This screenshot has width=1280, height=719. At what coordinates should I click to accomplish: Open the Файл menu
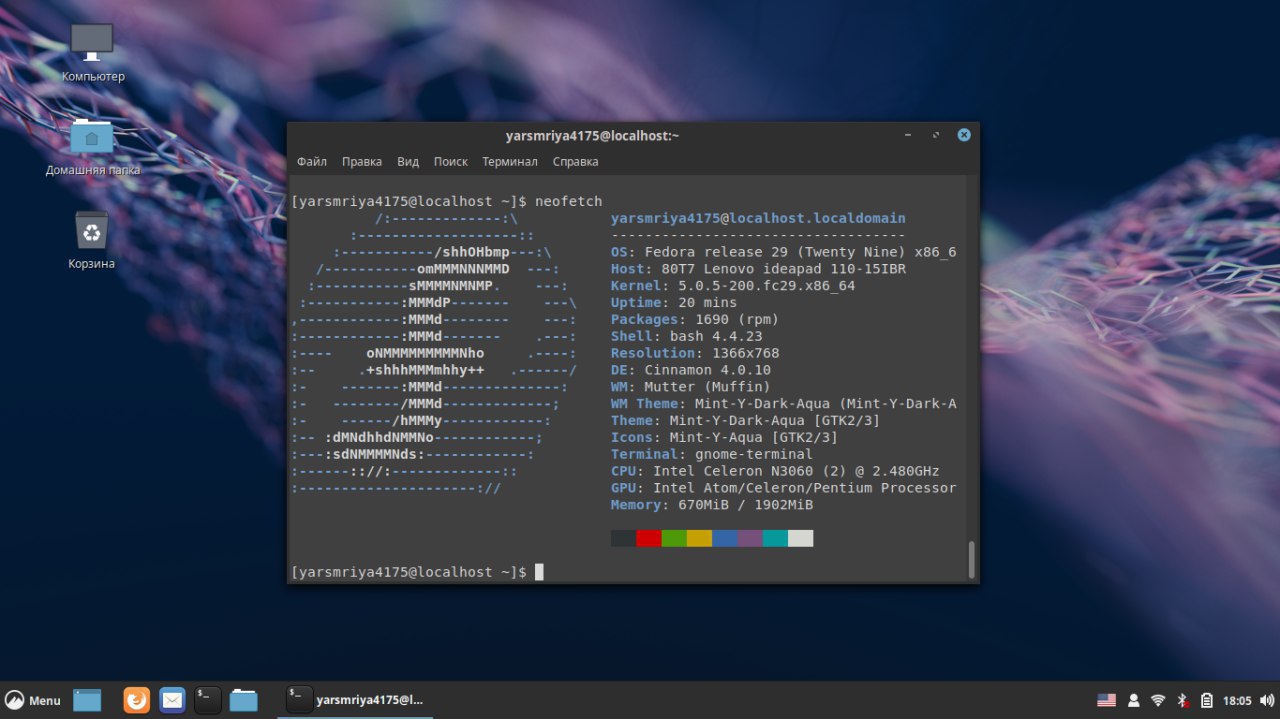point(312,161)
